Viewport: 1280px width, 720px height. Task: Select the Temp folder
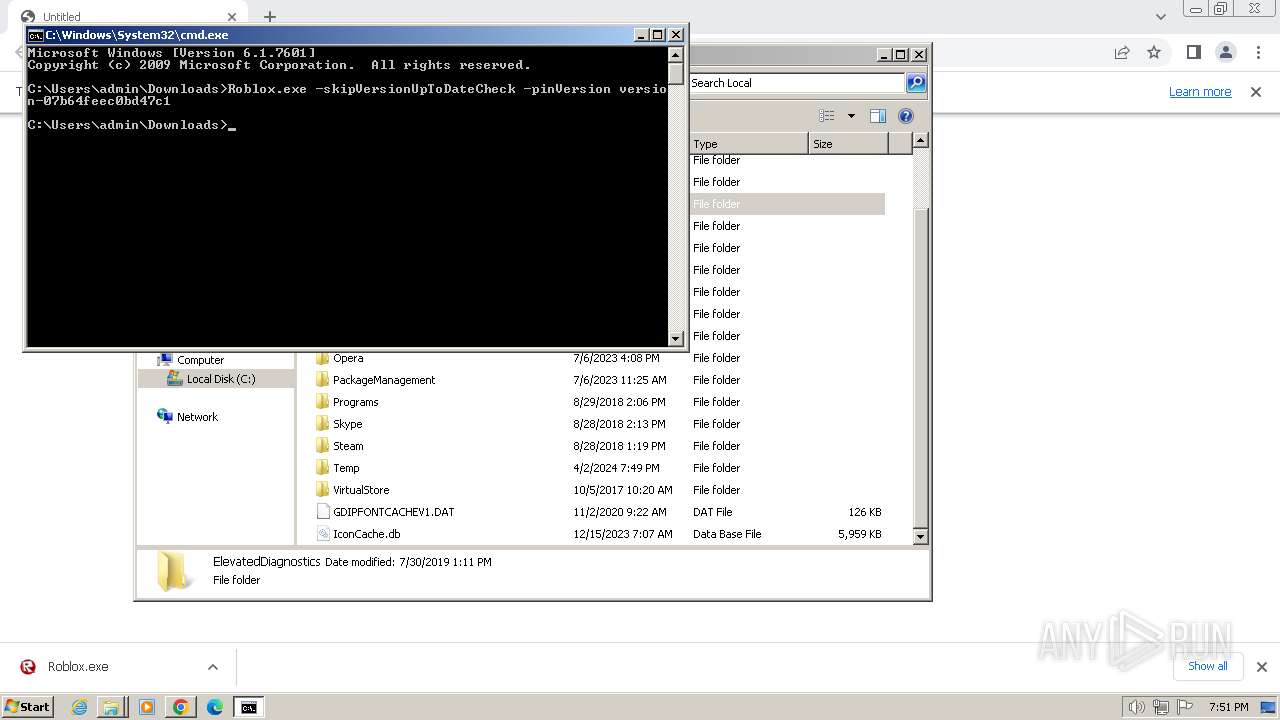pos(346,468)
